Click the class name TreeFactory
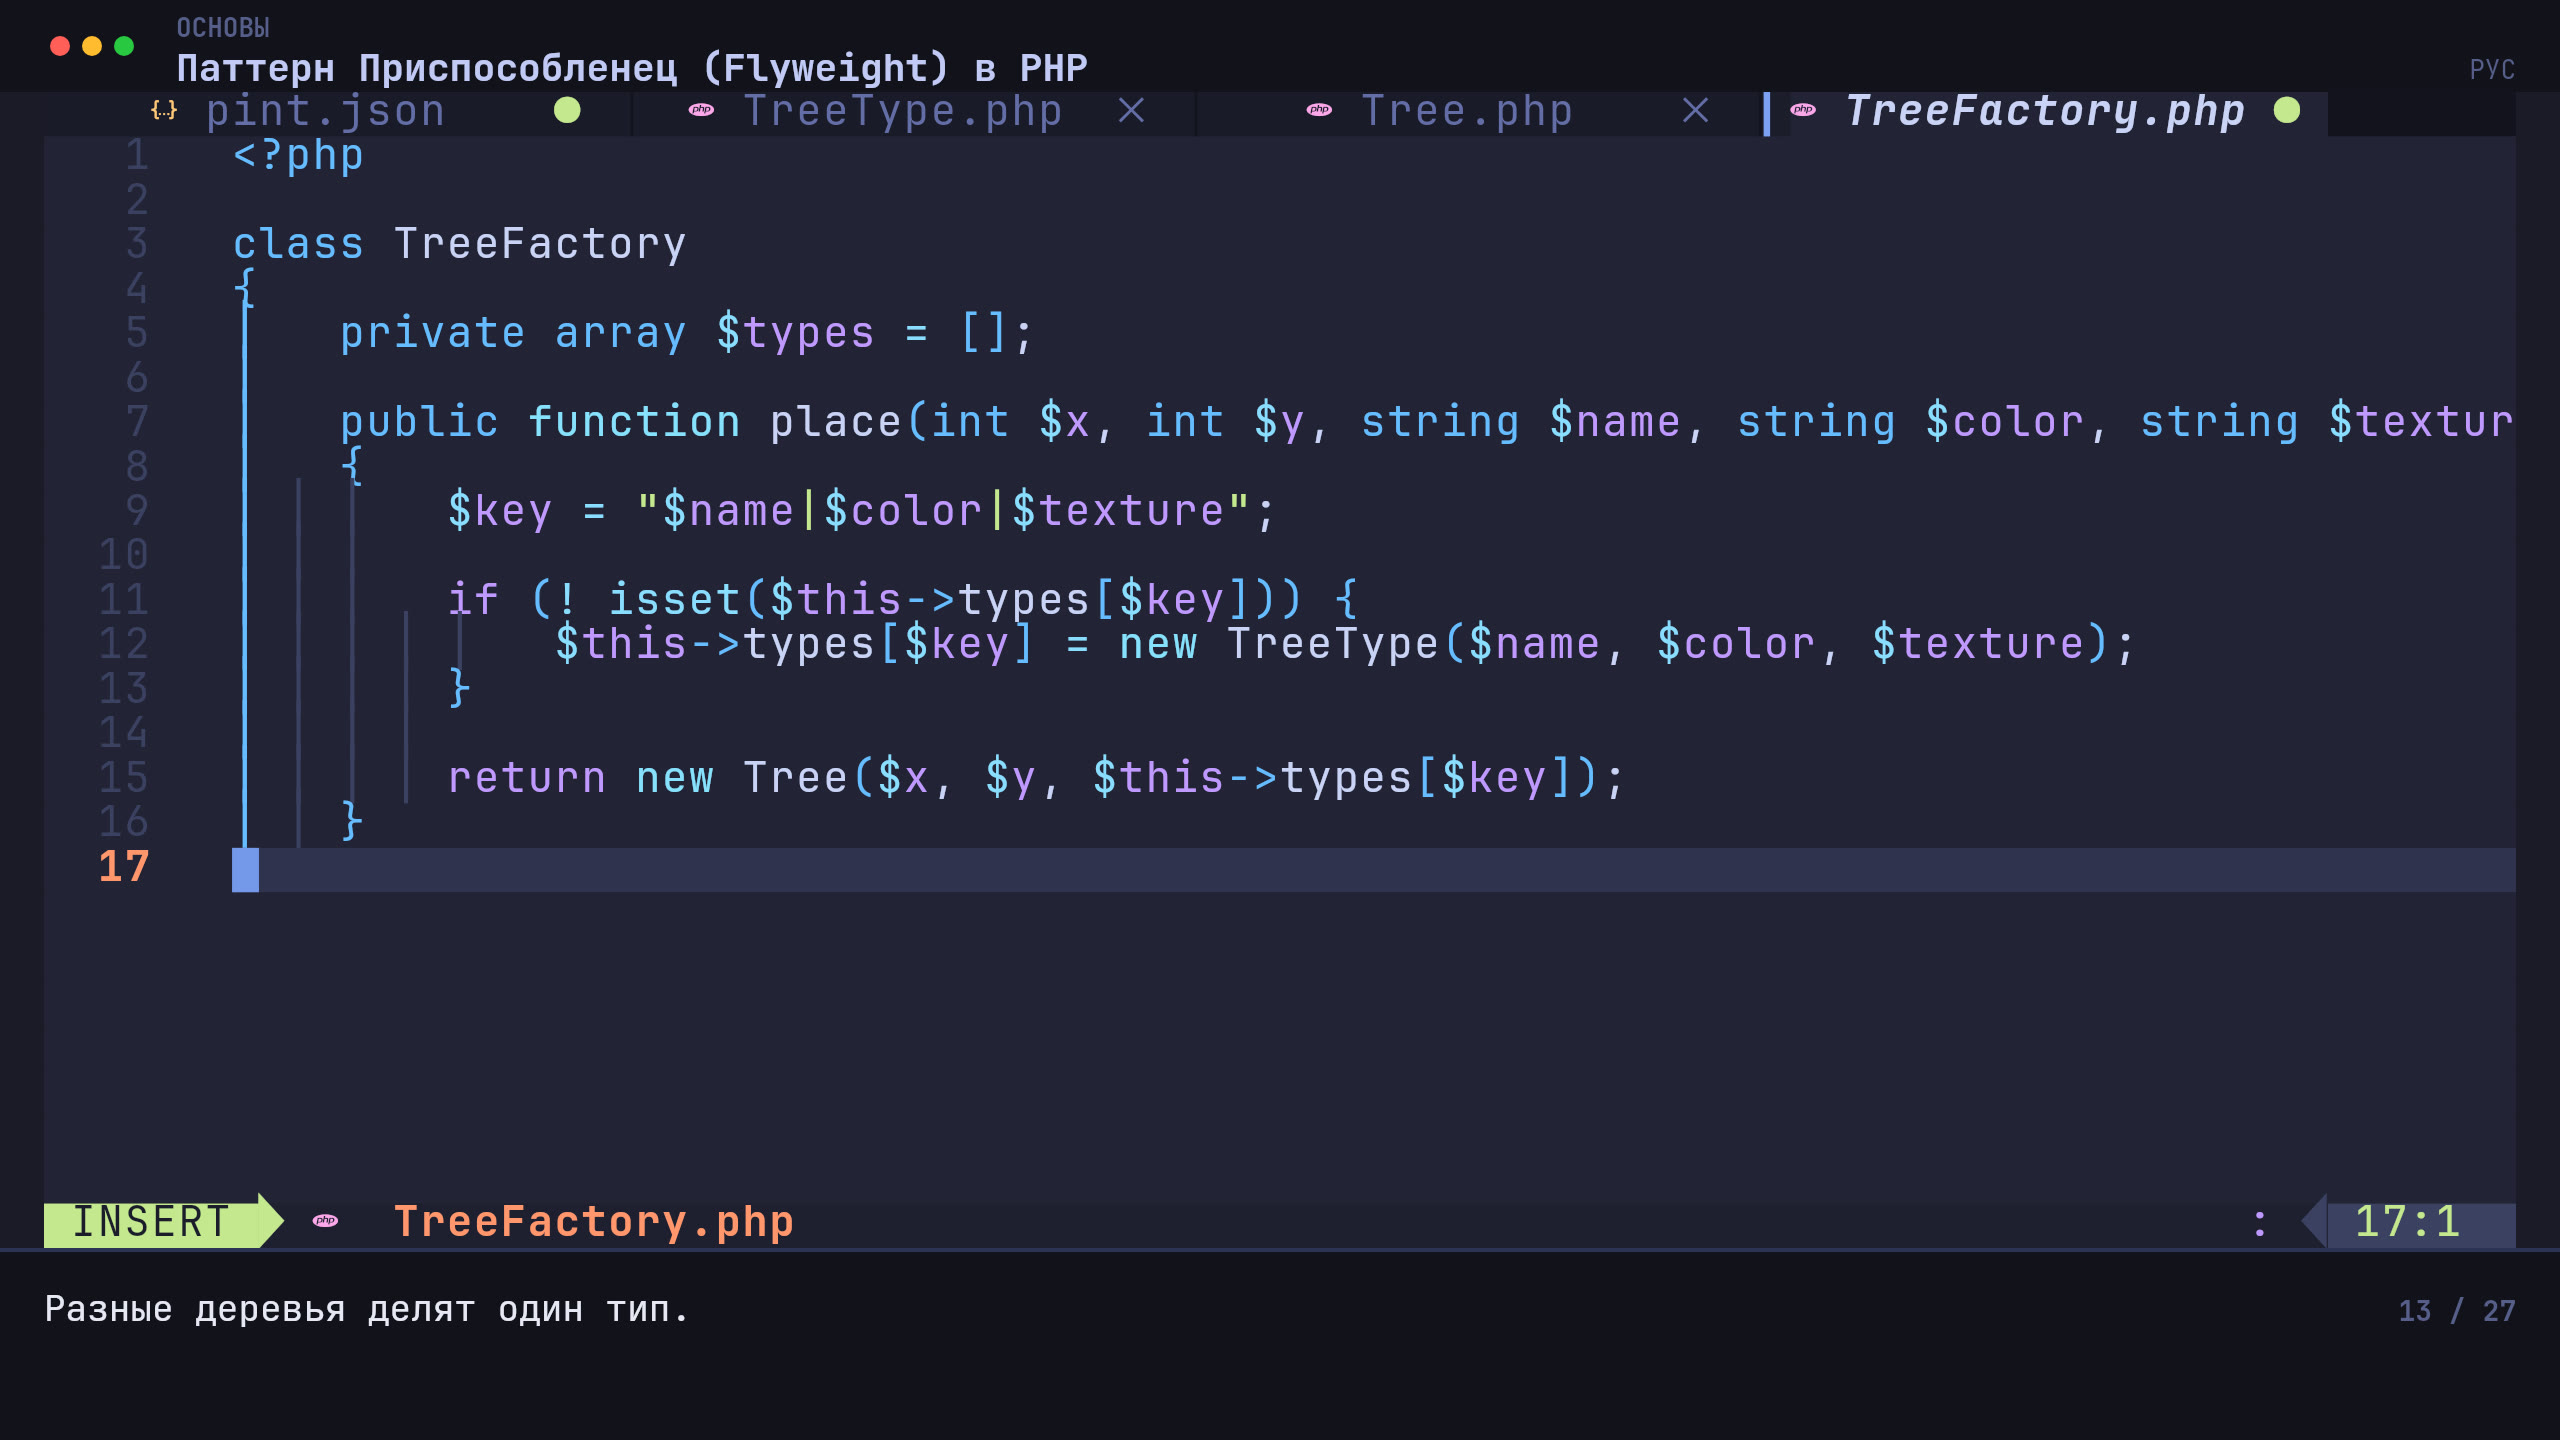The width and height of the screenshot is (2560, 1440). [x=540, y=245]
